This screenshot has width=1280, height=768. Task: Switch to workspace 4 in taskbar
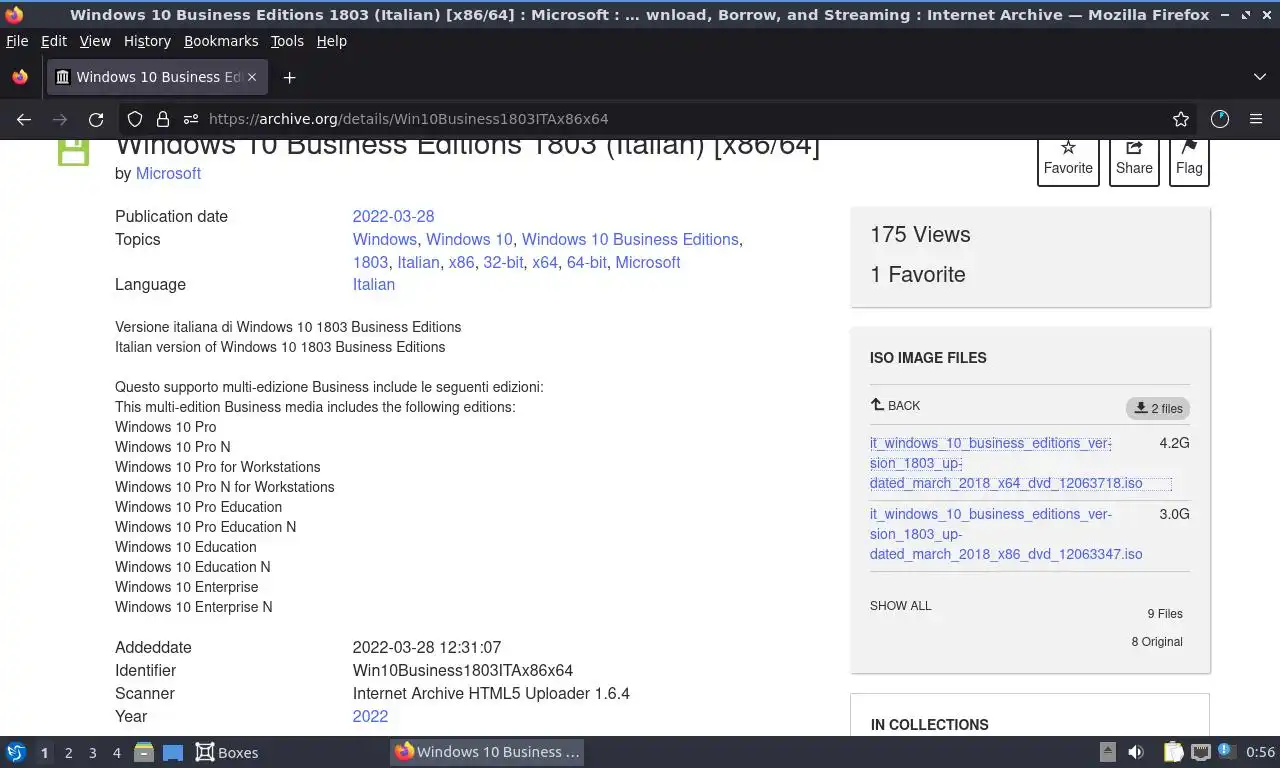(x=116, y=752)
